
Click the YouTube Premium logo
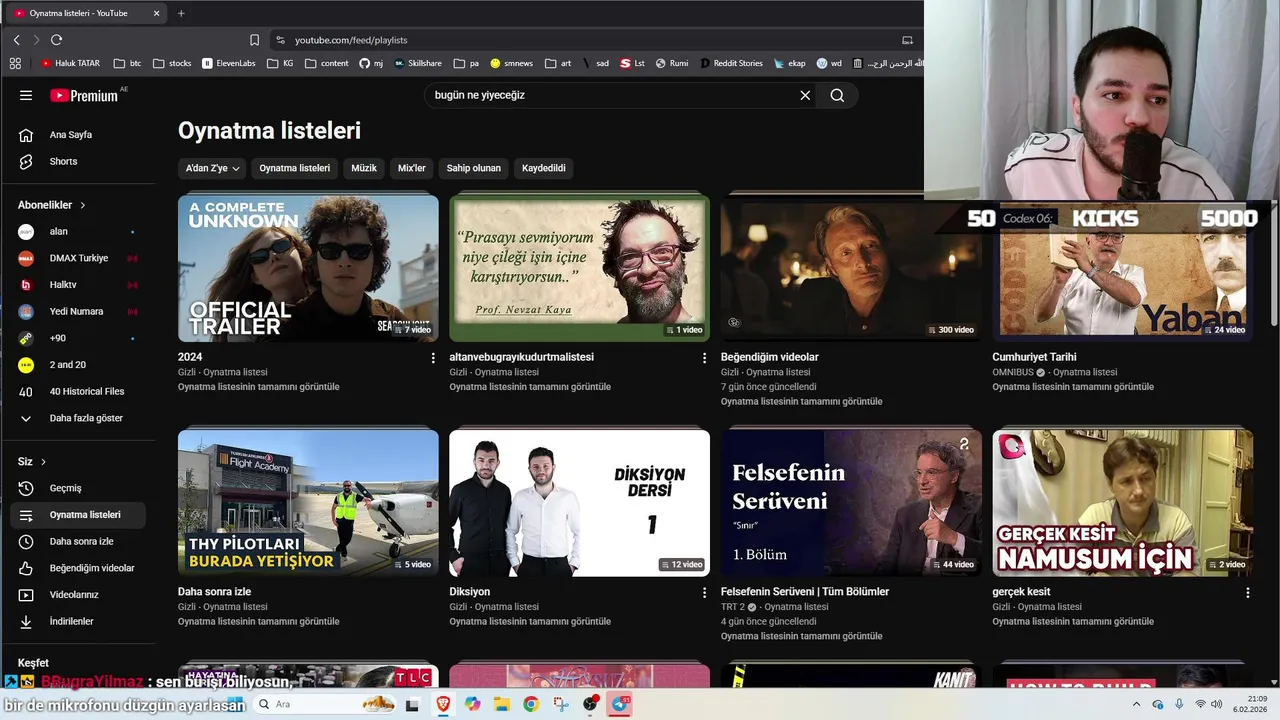coord(84,96)
